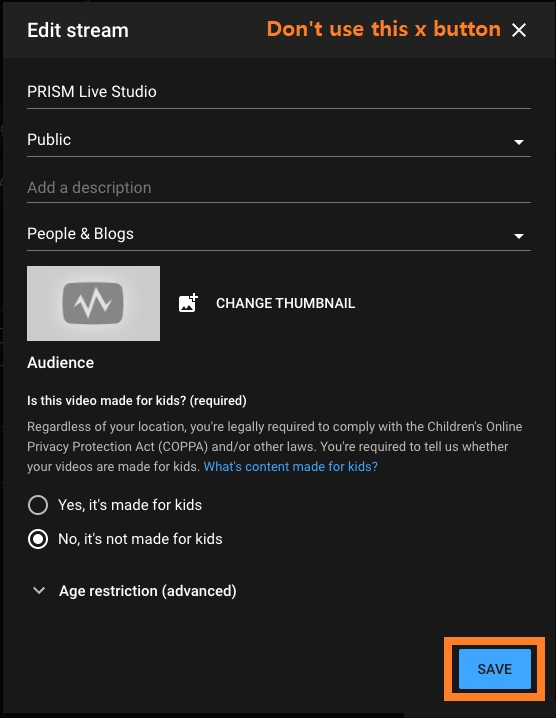Click the People & Blogs category text
This screenshot has height=718, width=556.
(80, 234)
